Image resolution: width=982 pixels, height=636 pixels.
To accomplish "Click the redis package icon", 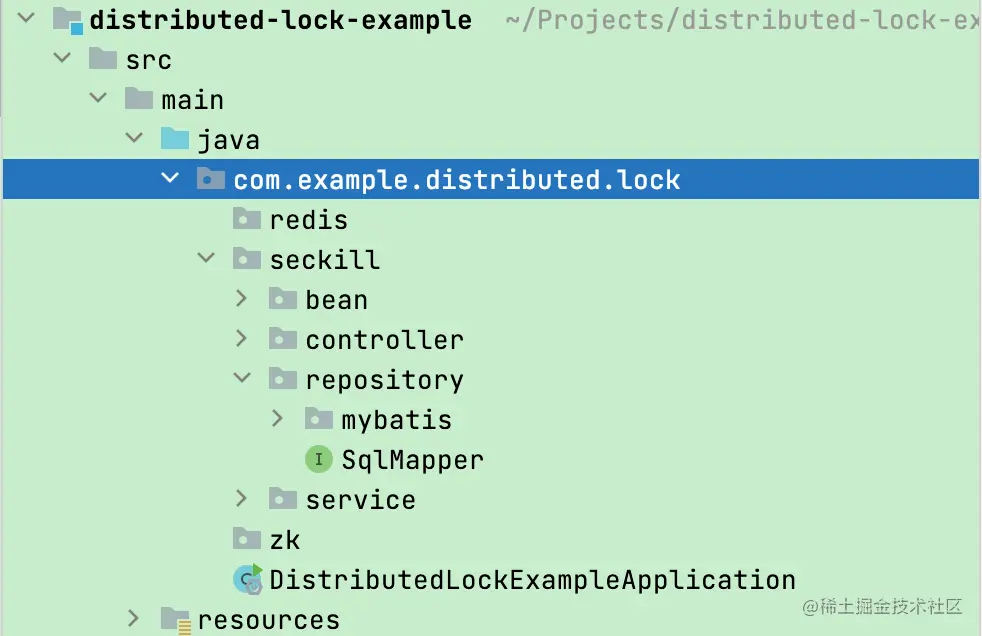I will click(247, 219).
